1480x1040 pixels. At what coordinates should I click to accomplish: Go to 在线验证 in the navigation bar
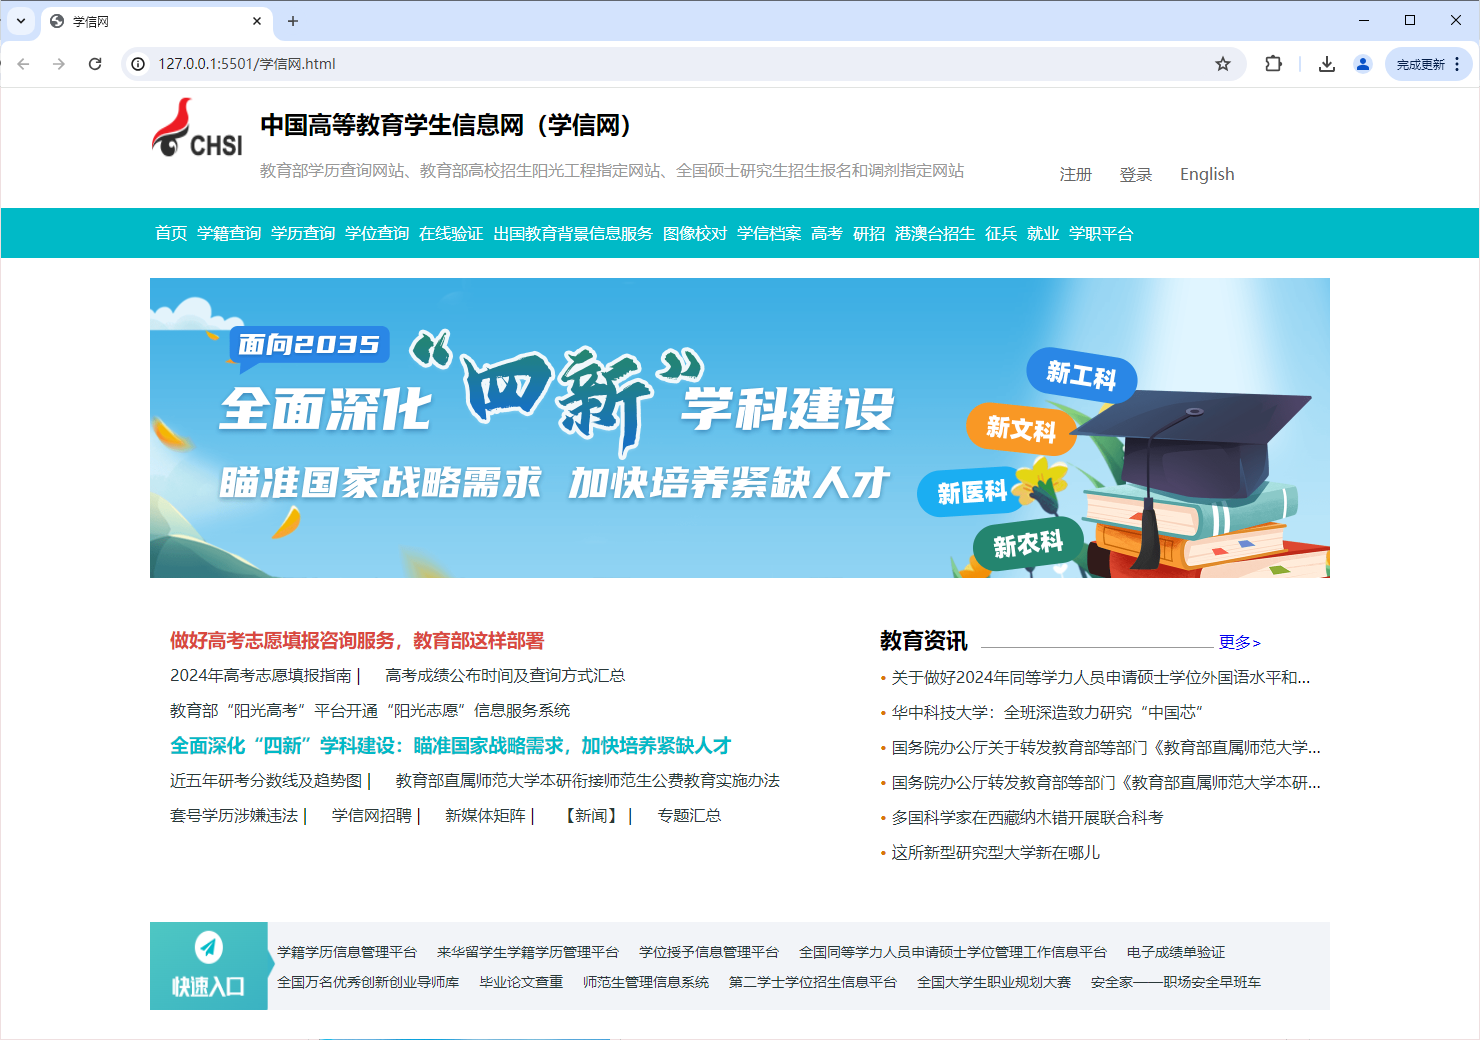tap(451, 233)
